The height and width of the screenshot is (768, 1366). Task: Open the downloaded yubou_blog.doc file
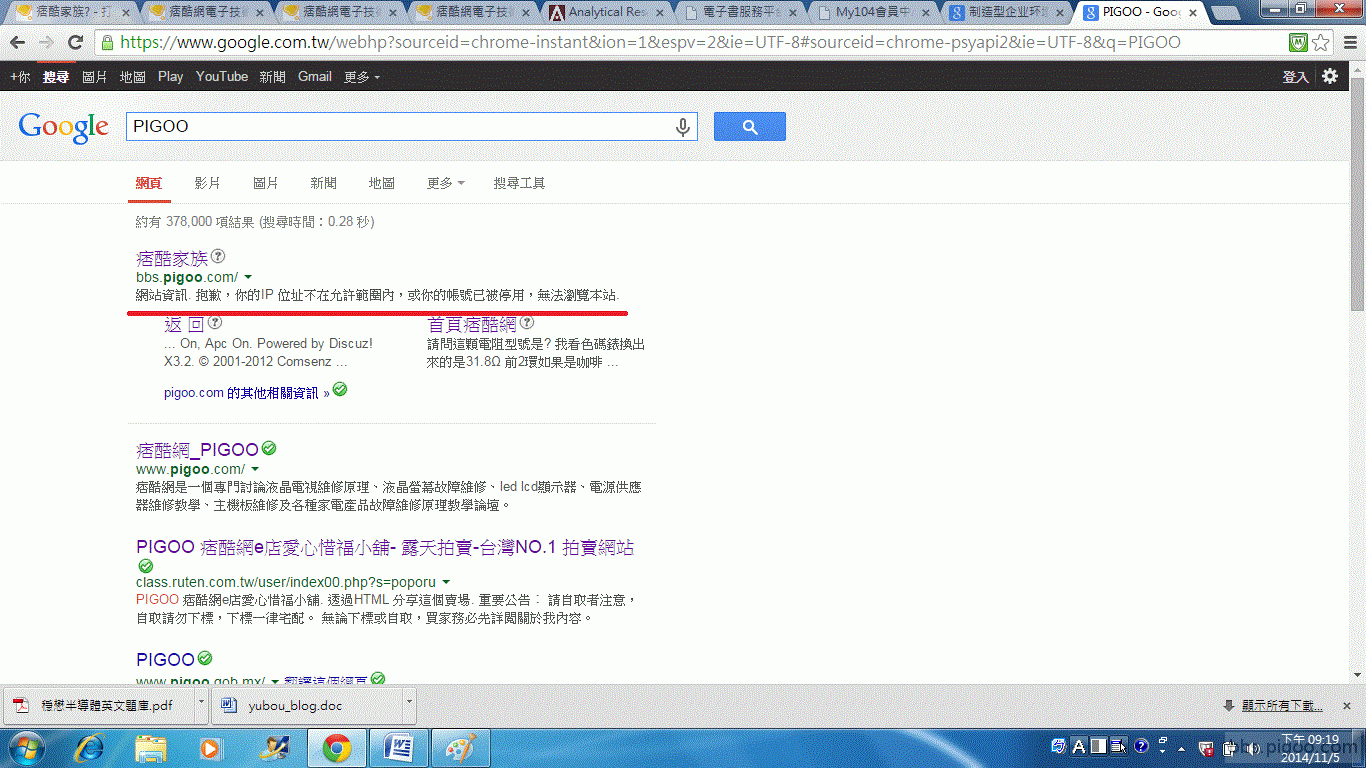(x=307, y=705)
